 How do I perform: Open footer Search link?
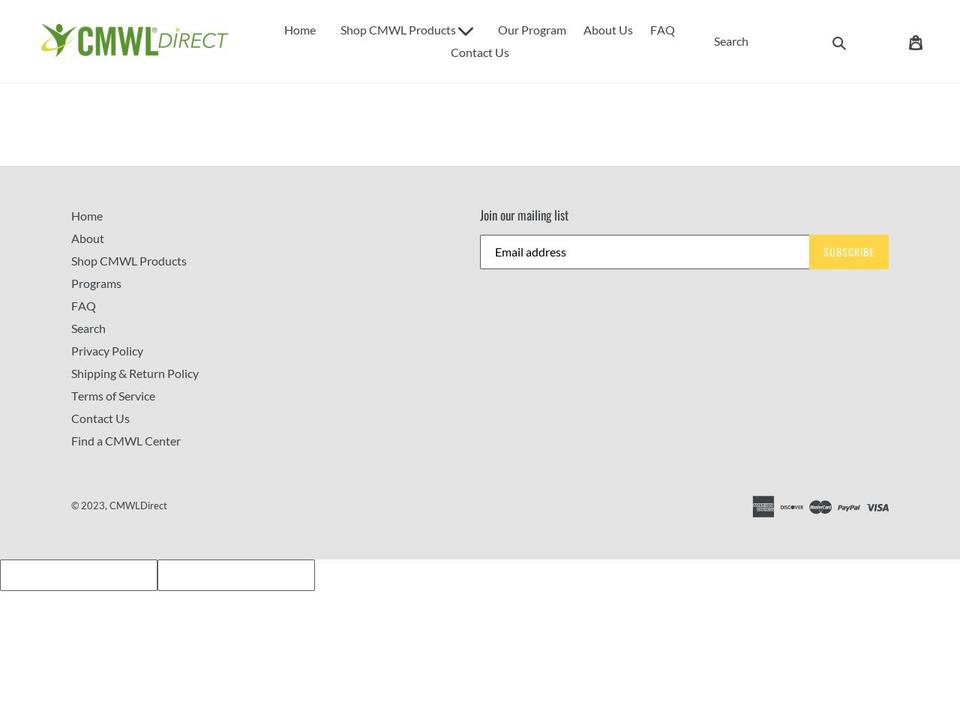click(x=88, y=329)
